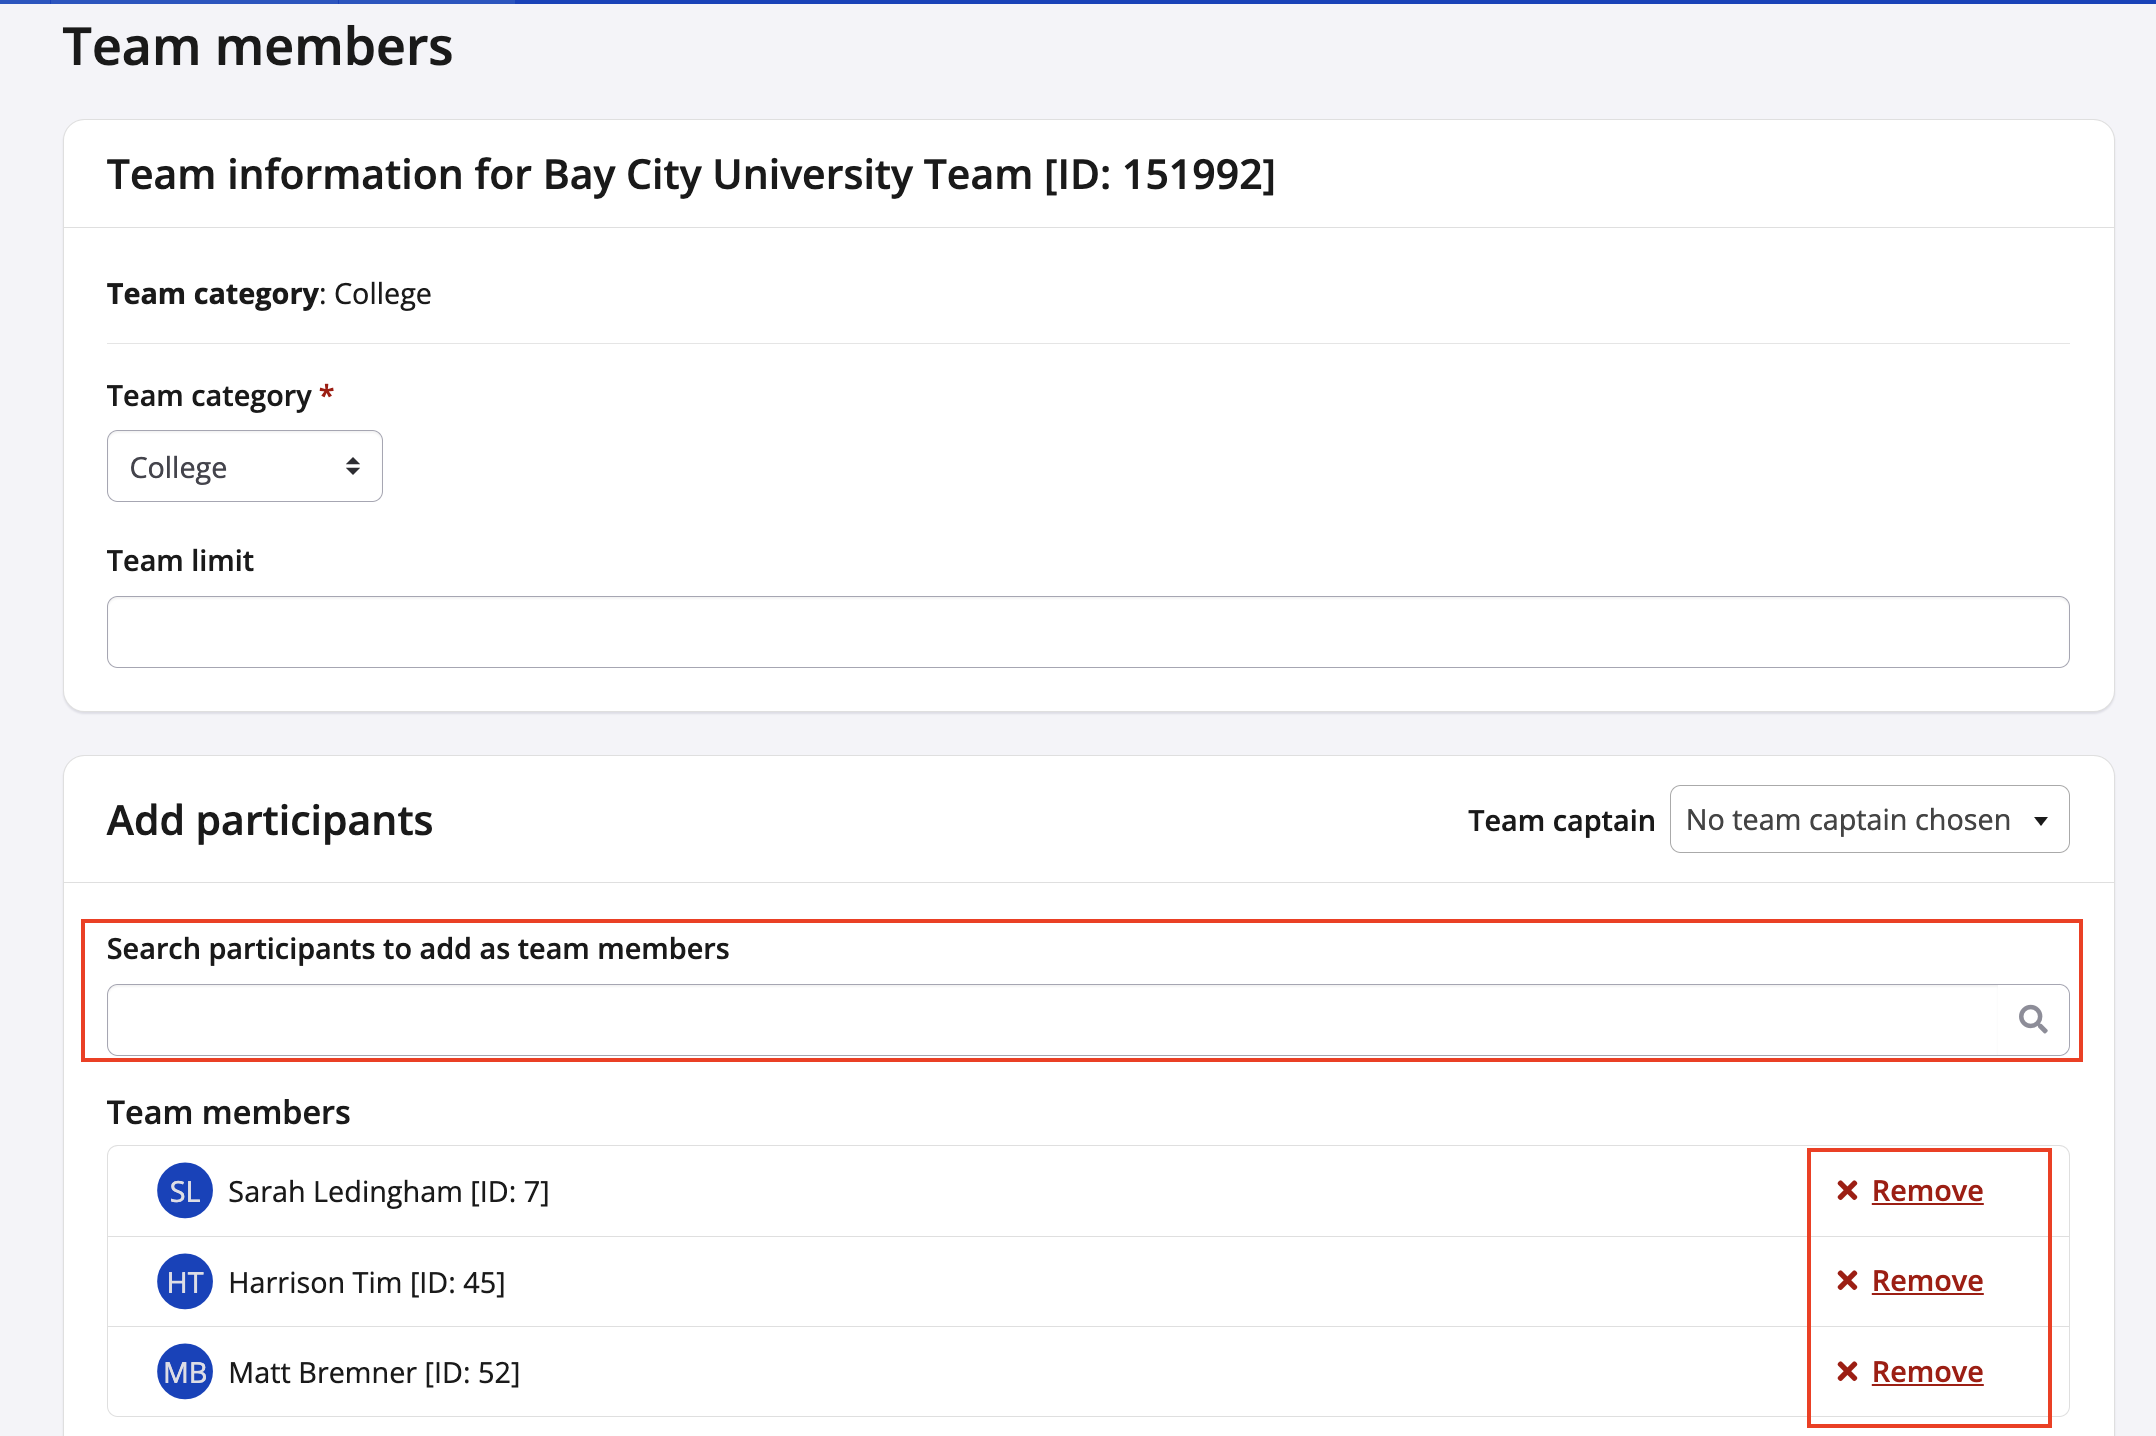Open the Team category College dropdown
The height and width of the screenshot is (1436, 2156).
point(244,467)
